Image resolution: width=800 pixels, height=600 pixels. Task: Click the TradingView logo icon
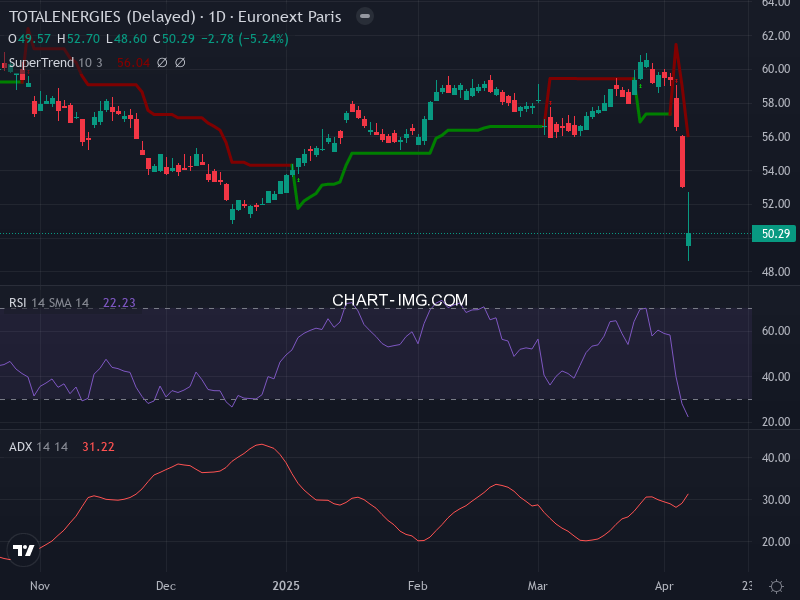23,551
